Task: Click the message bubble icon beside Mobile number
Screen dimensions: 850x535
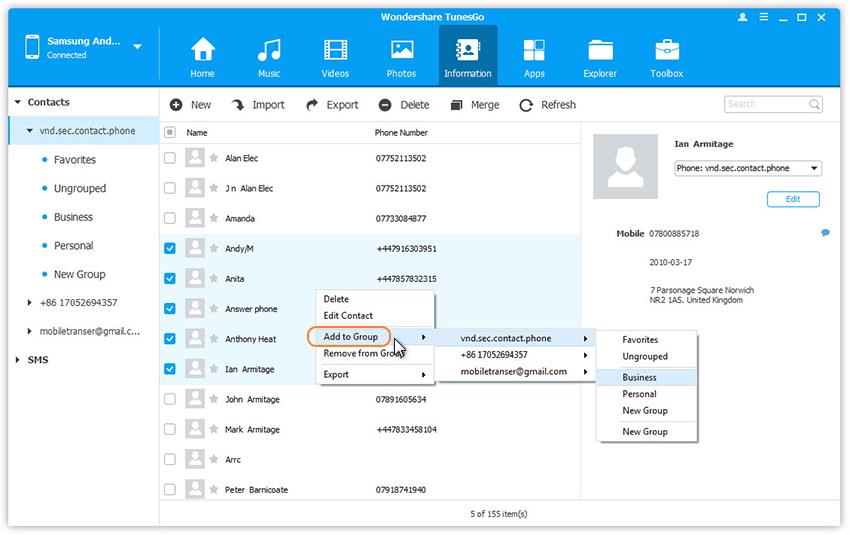Action: point(825,233)
